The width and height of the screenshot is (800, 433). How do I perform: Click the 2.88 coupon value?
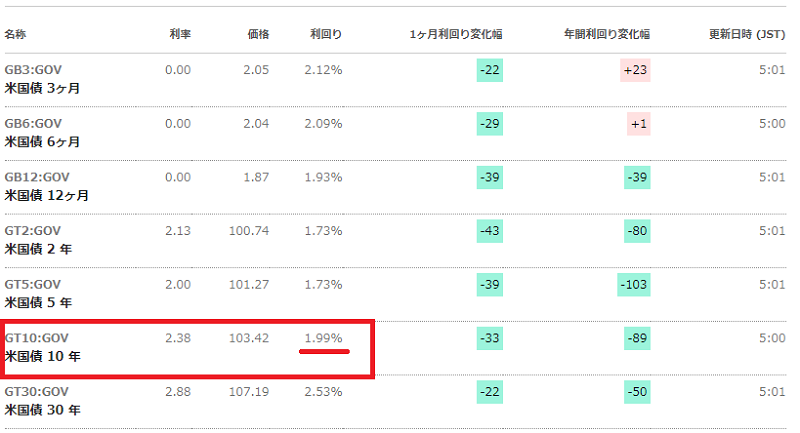[178, 391]
